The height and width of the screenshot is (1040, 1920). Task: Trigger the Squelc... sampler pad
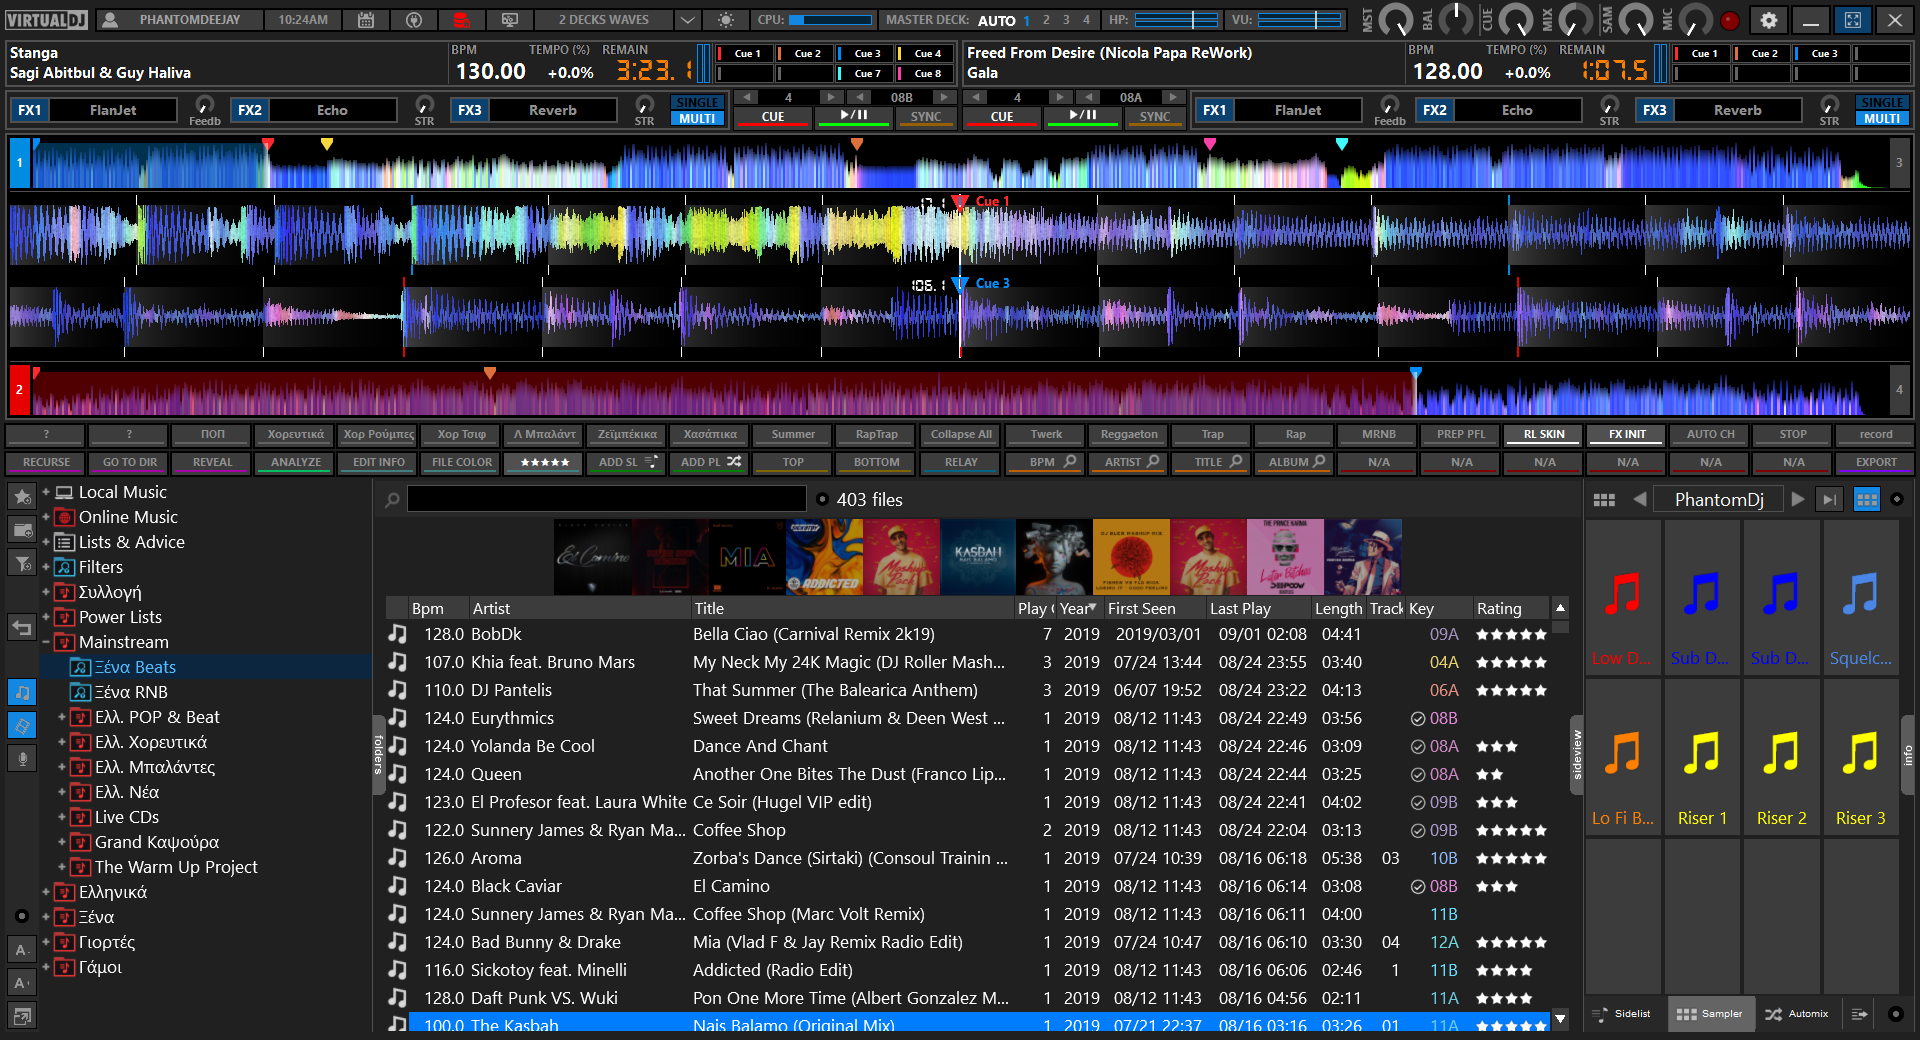tap(1861, 597)
